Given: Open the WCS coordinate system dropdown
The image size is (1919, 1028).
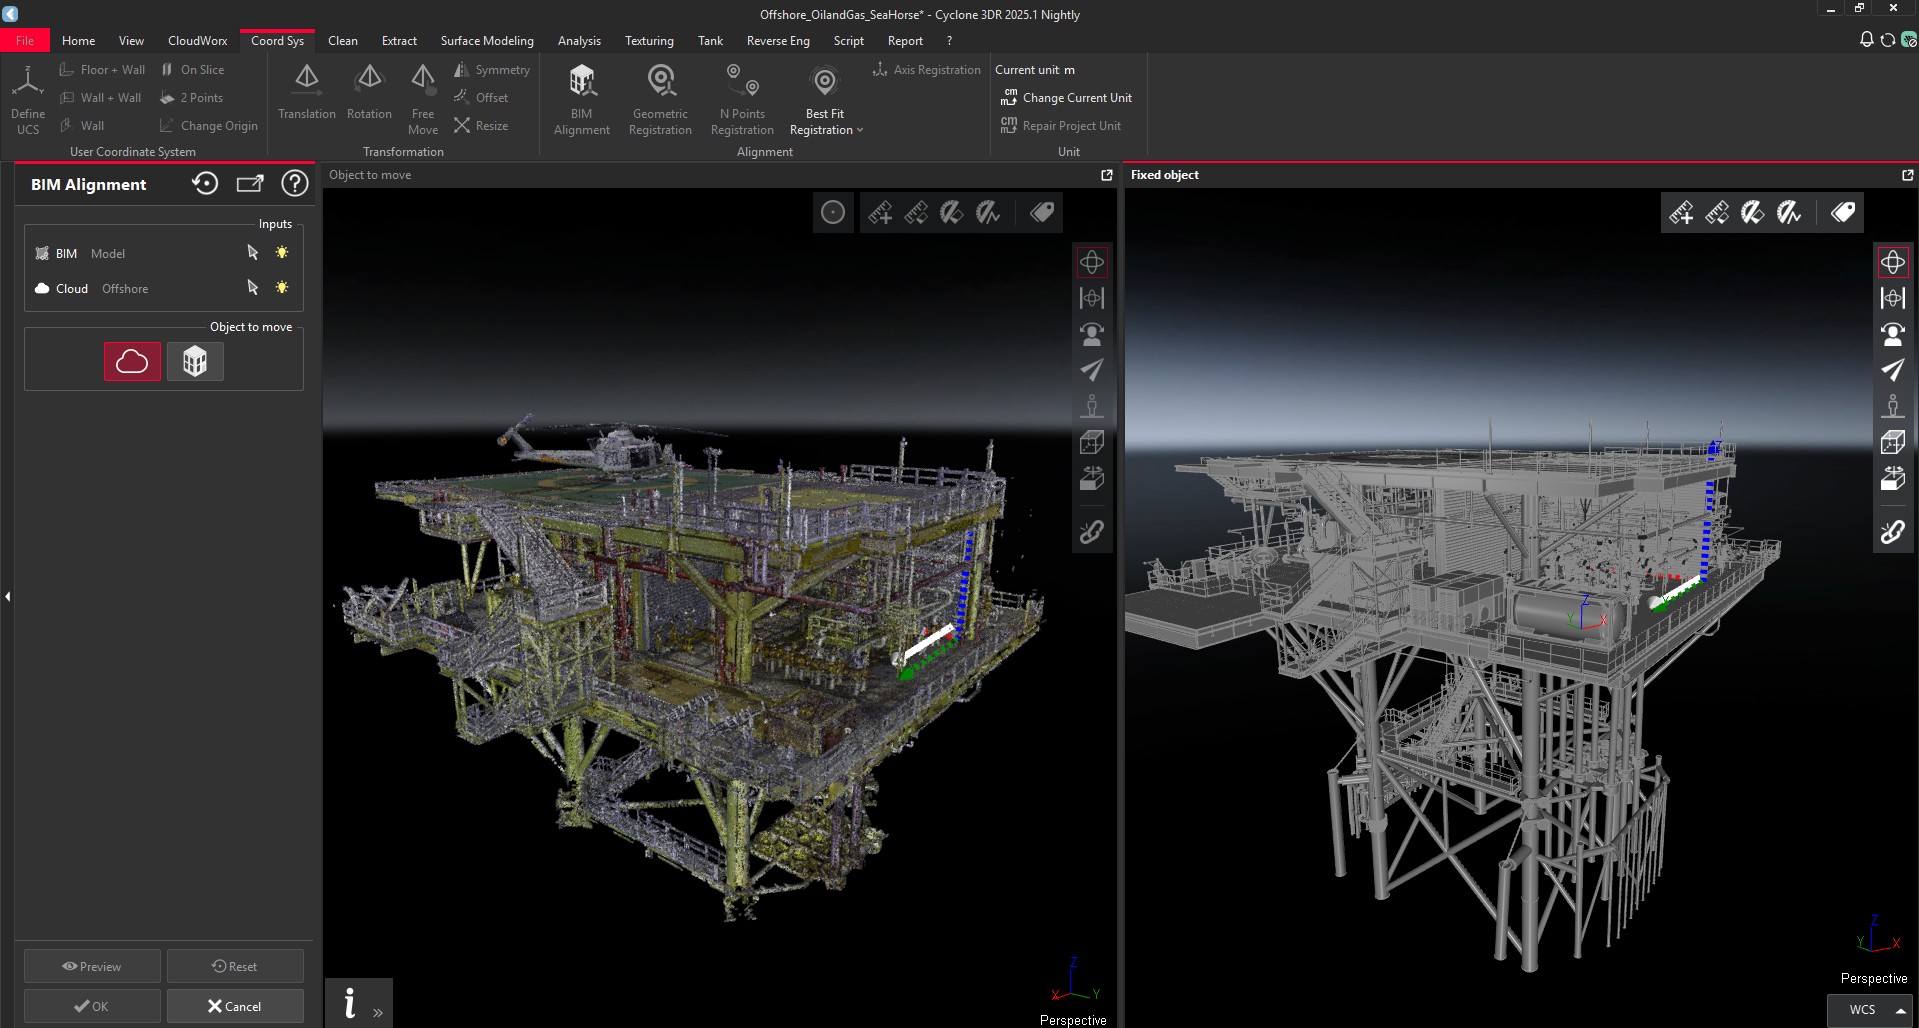Looking at the screenshot, I should tap(1868, 1009).
